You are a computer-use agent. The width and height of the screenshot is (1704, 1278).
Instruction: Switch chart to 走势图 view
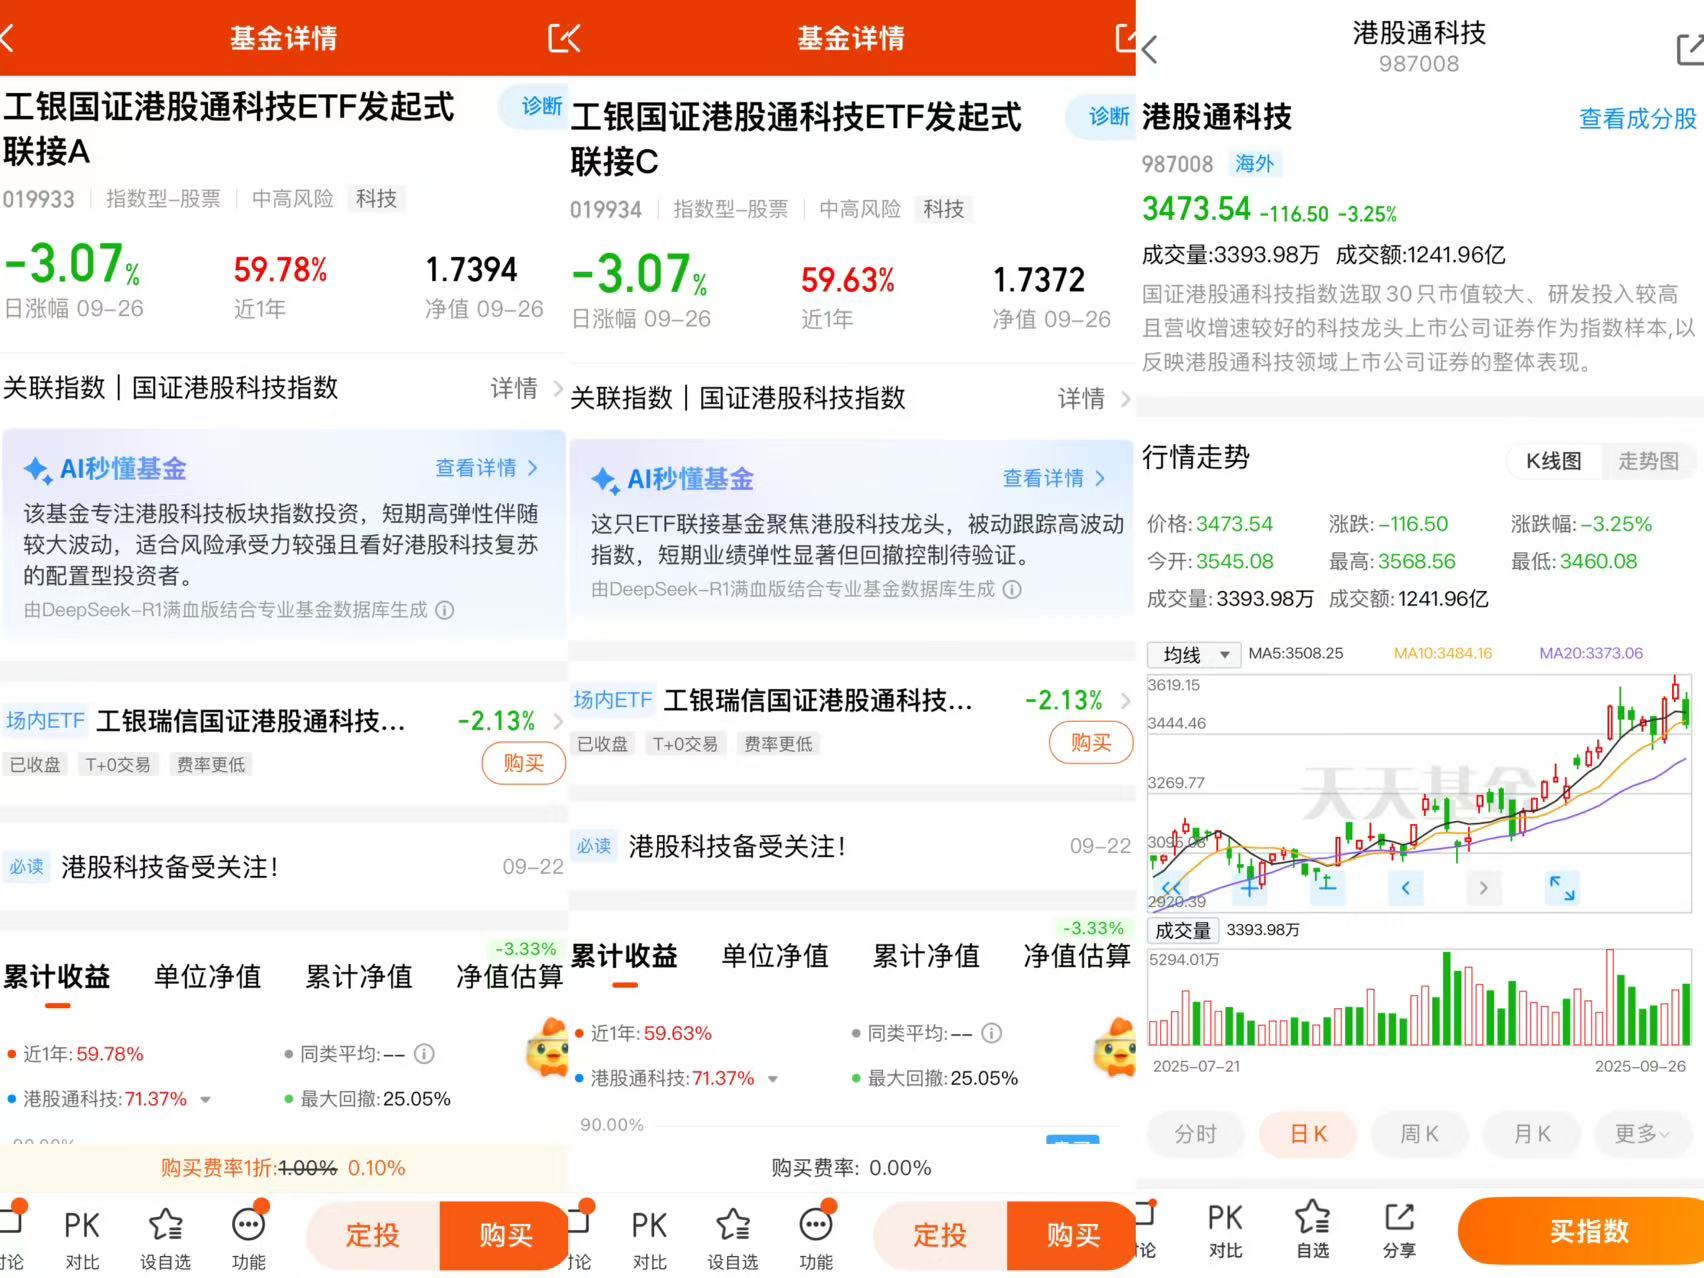(x=1648, y=461)
